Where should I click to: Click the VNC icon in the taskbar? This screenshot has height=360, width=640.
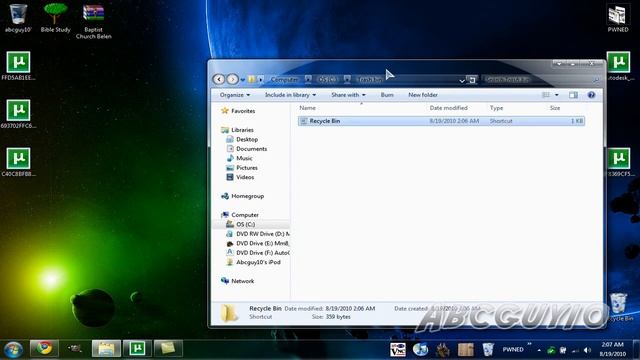398,350
